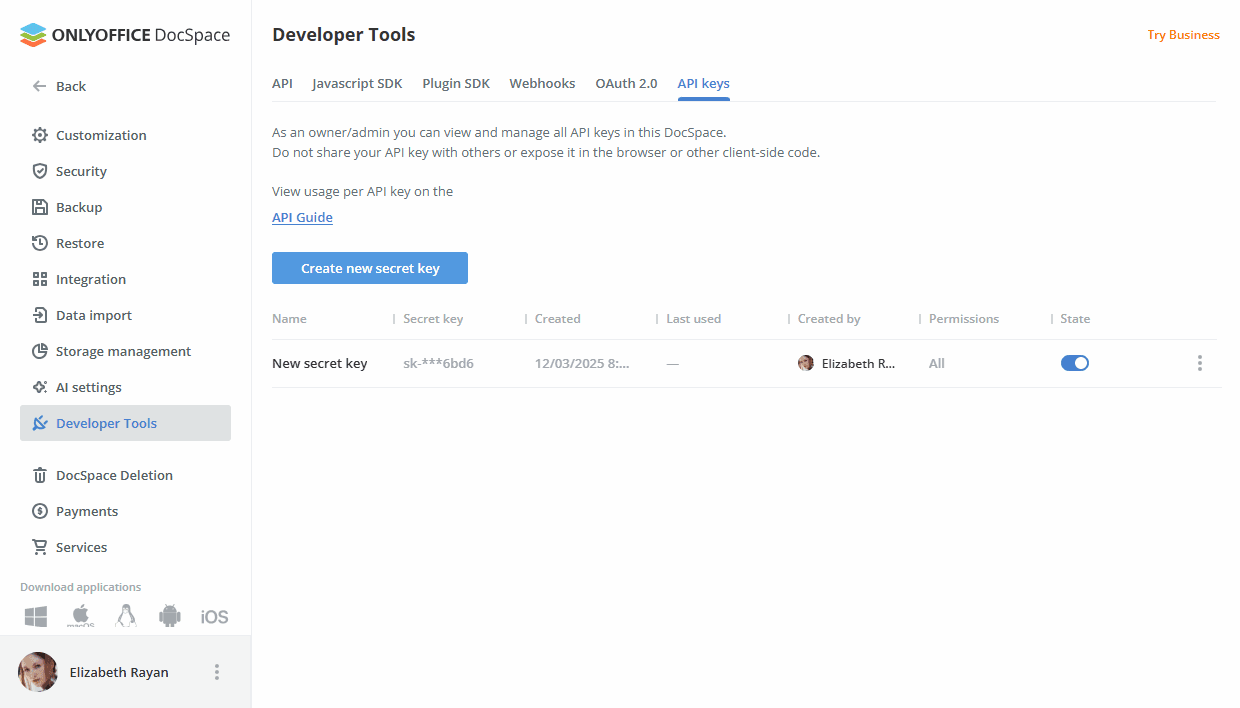Open the Webhooks tab
Screen dimensions: 1240x708
(x=542, y=83)
